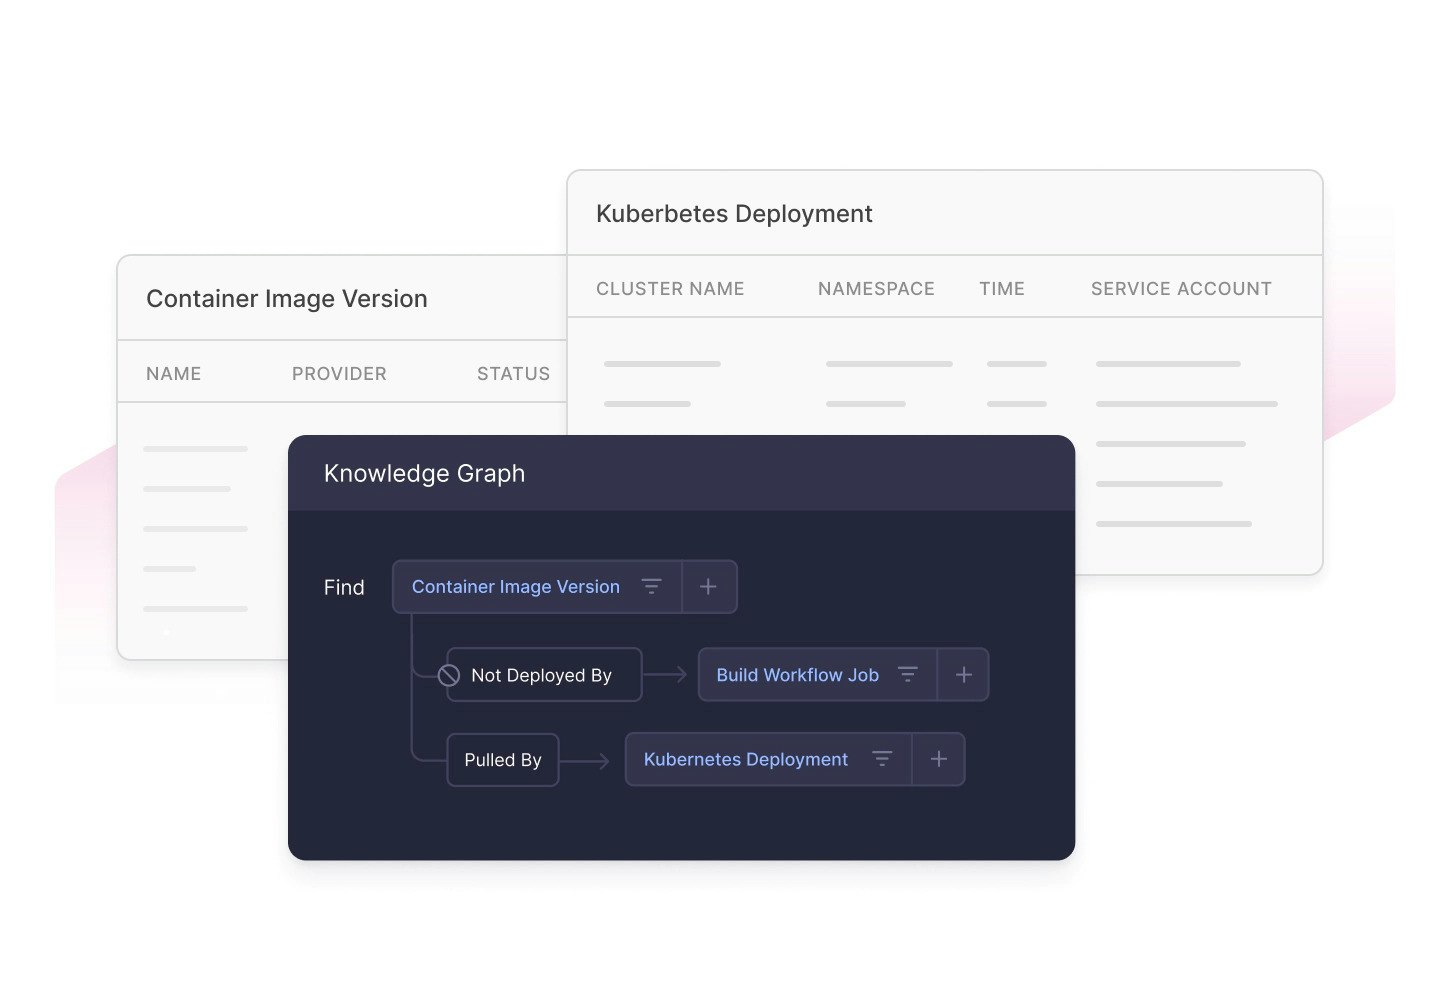1440x1000 pixels.
Task: Click the Pulled By relationship node
Action: 503,760
